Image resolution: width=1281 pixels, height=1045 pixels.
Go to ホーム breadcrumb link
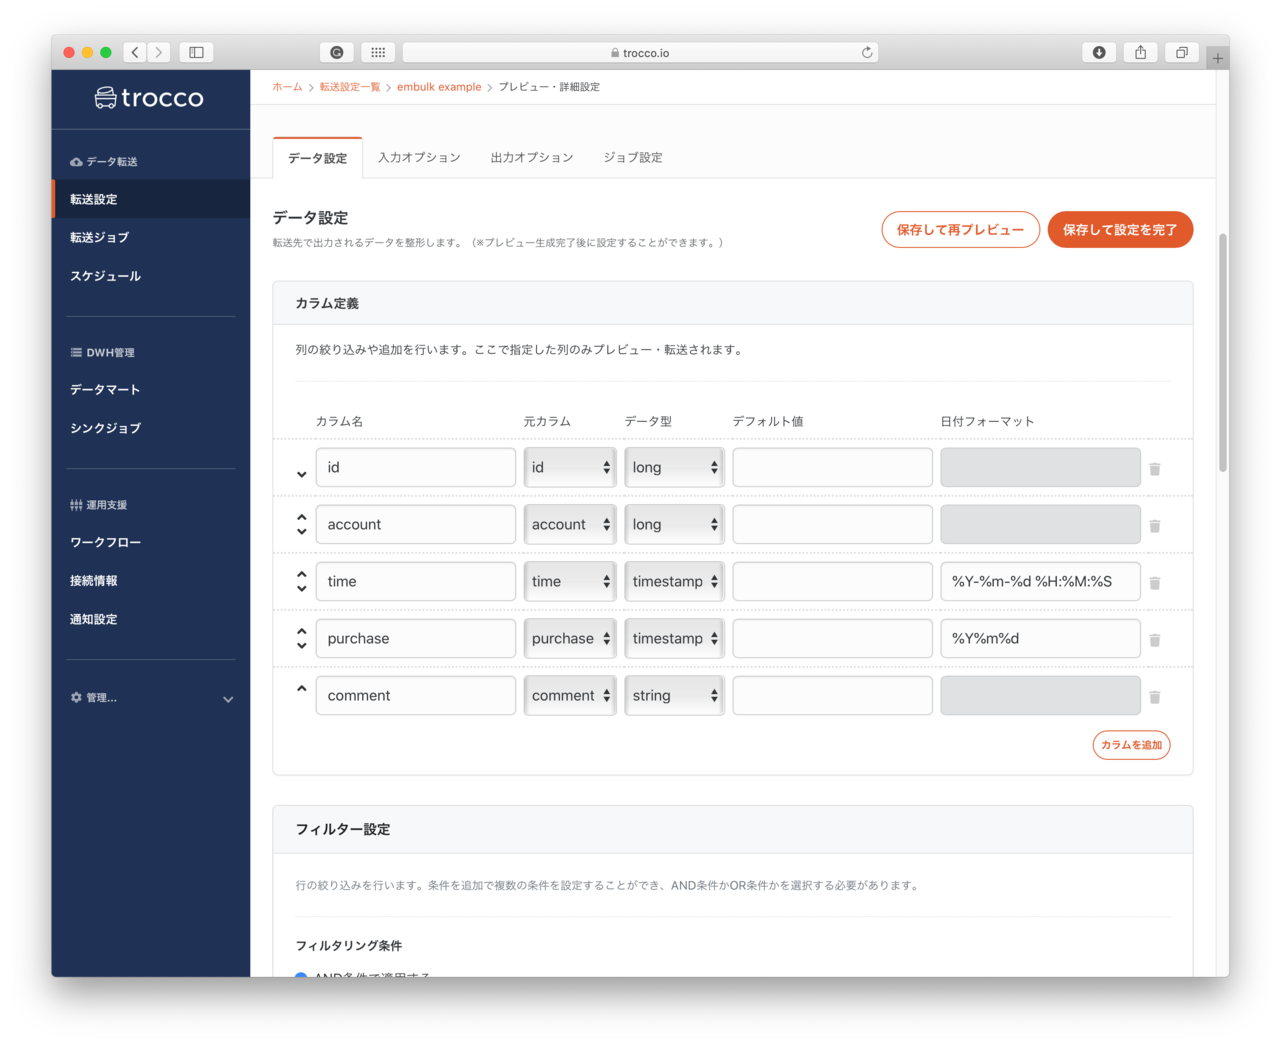287,87
